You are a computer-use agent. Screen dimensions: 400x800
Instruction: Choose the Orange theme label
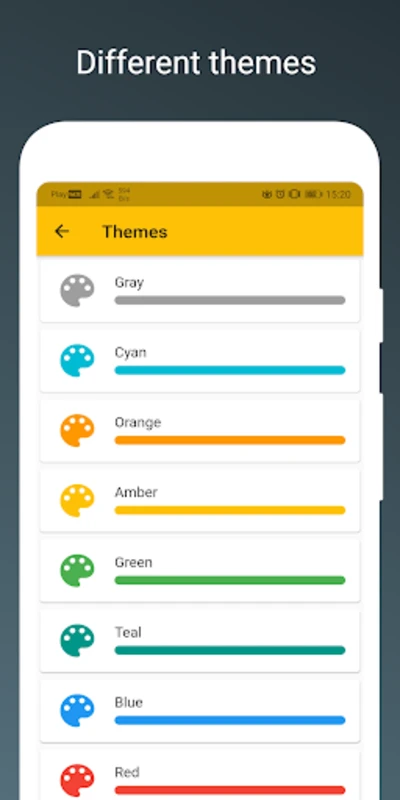pos(138,422)
